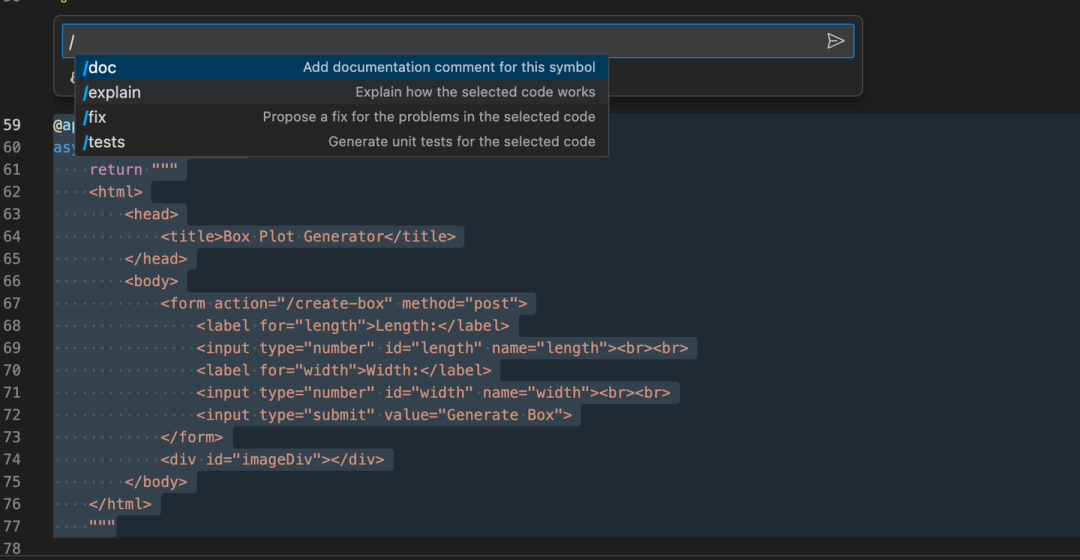1080x560 pixels.
Task: Click inside the inline chat input field
Action: (440, 41)
